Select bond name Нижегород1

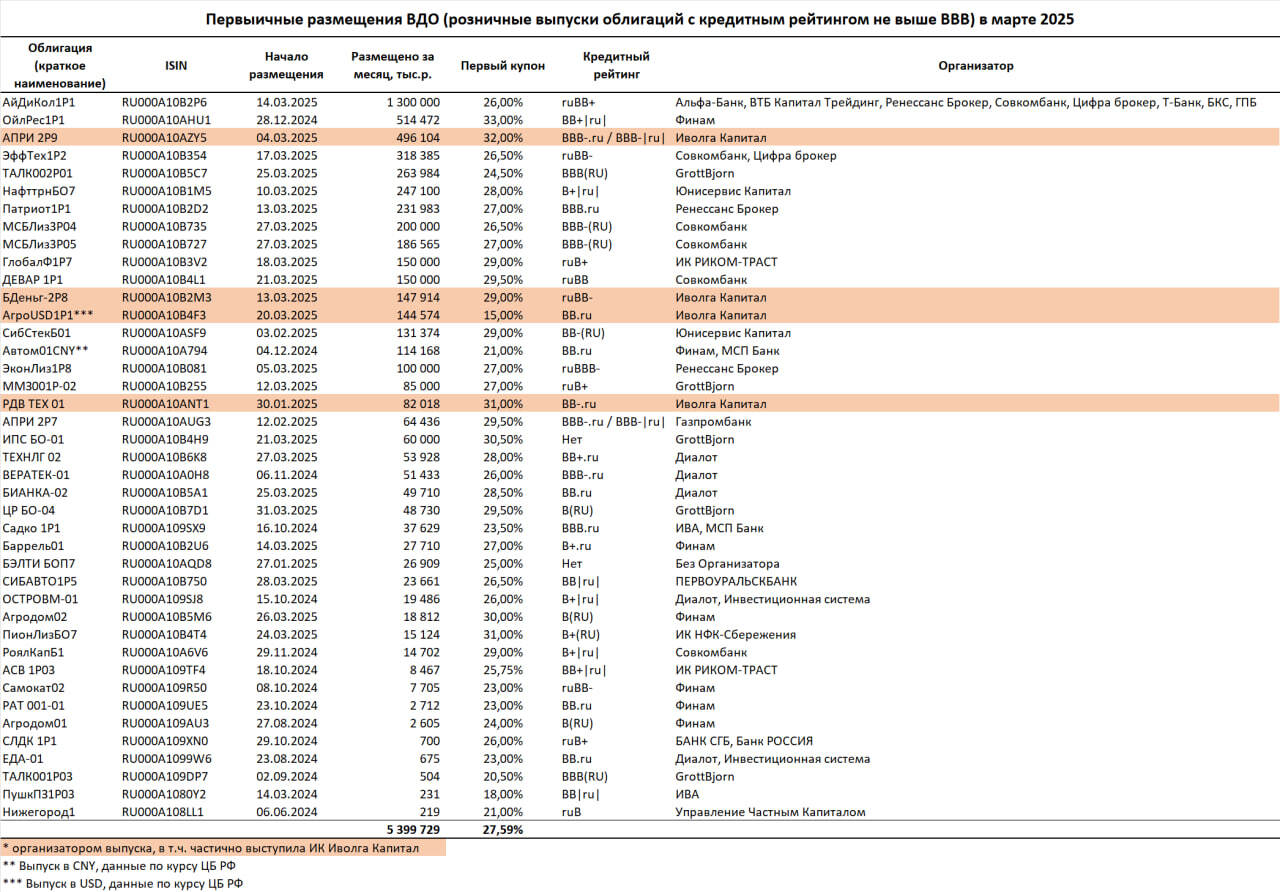pyautogui.click(x=40, y=812)
